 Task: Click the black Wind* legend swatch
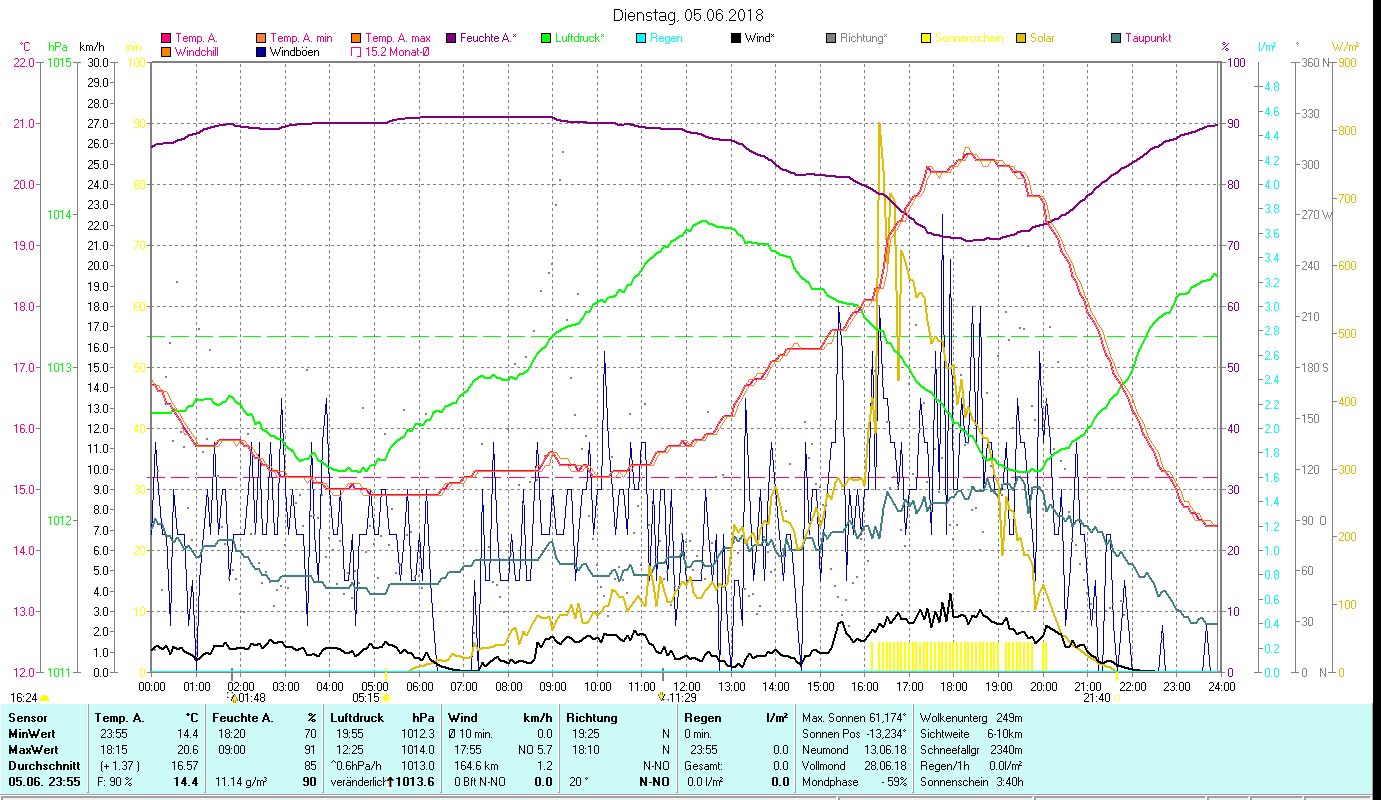coord(734,38)
